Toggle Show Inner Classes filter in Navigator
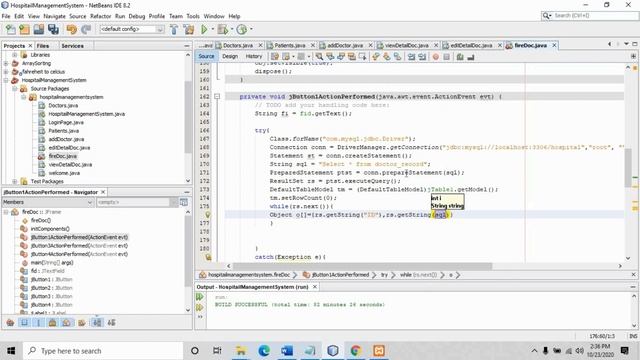640x360 pixels. pyautogui.click(x=66, y=322)
